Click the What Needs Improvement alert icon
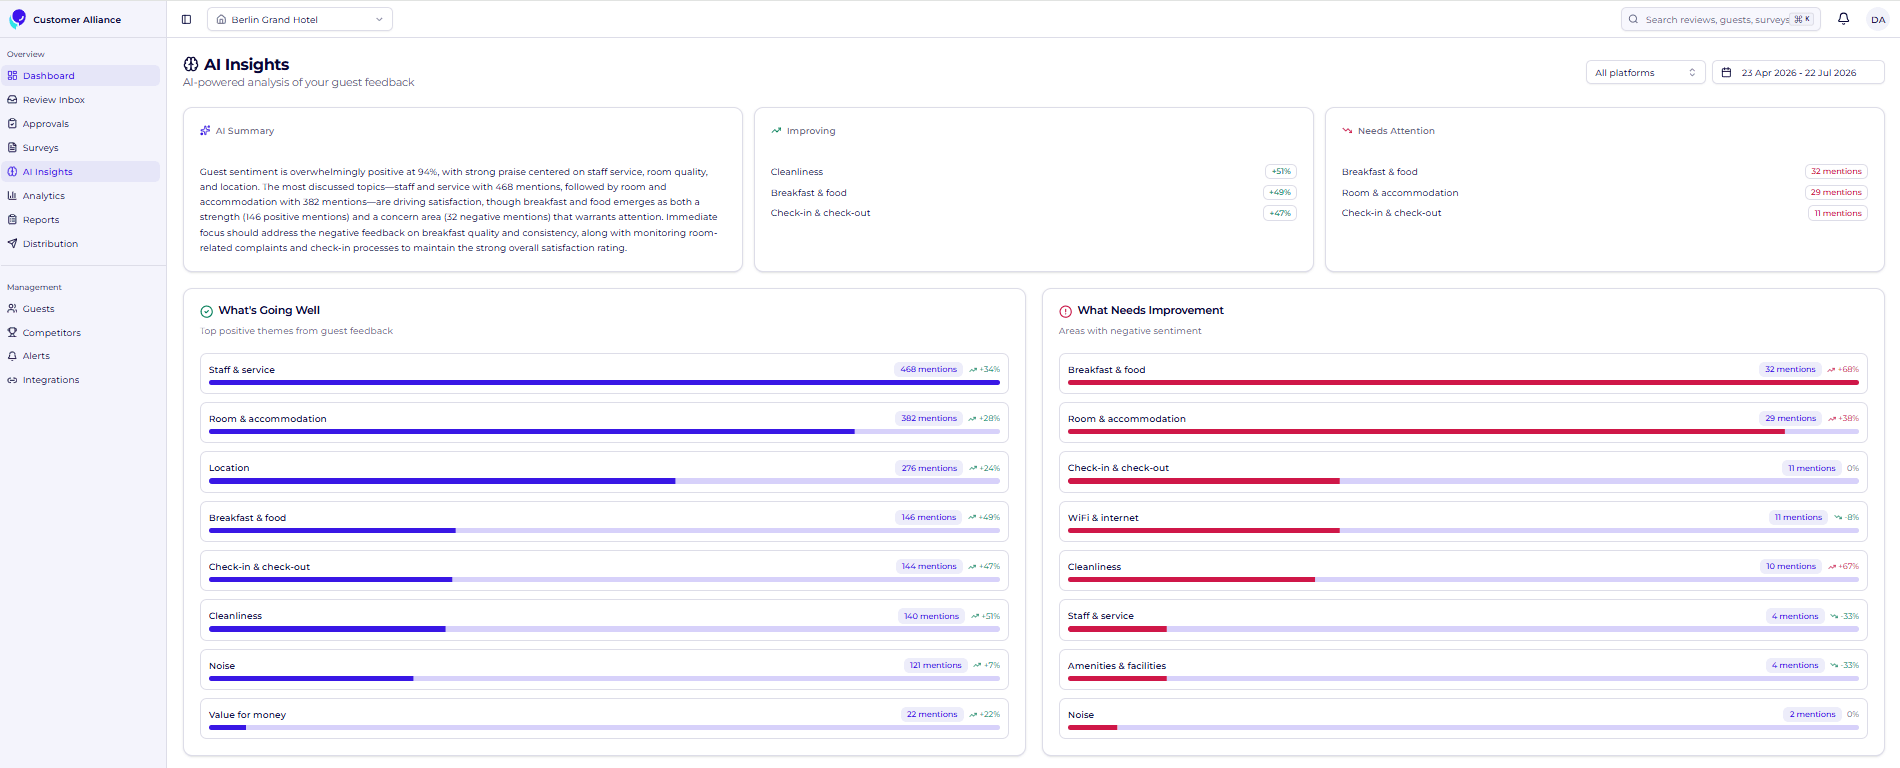 [x=1065, y=311]
